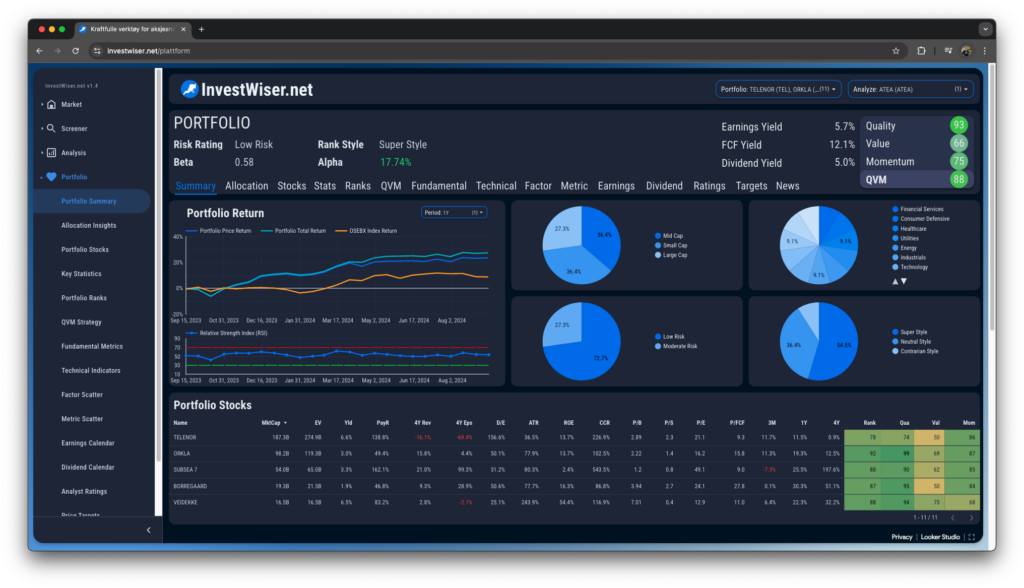Image resolution: width=1024 pixels, height=588 pixels.
Task: Click the green QVM score 88 badge
Action: pos(958,180)
